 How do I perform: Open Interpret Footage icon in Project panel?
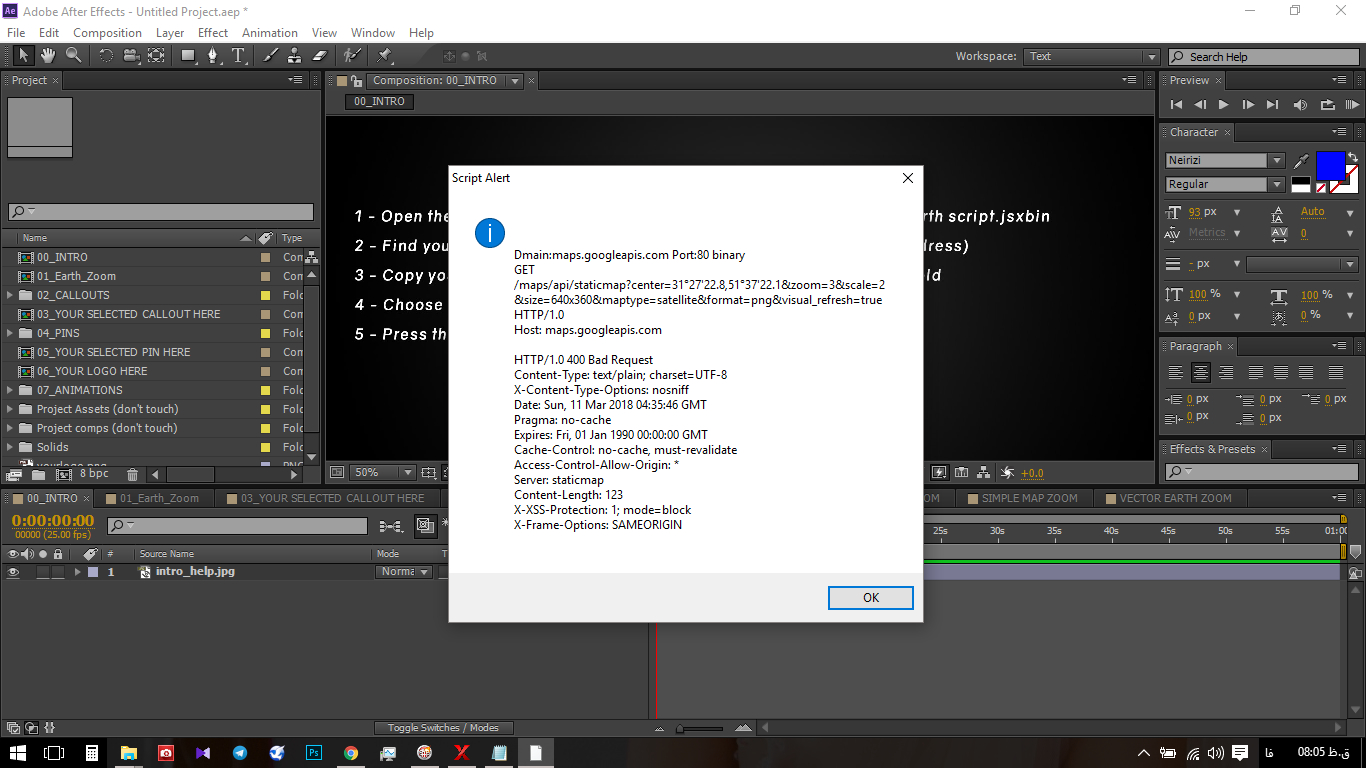click(x=14, y=474)
